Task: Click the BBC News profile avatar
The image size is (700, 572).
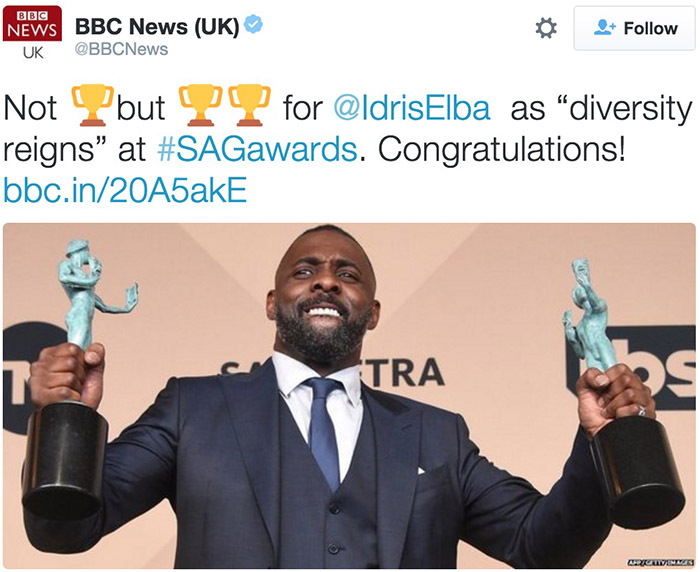Action: 32,33
